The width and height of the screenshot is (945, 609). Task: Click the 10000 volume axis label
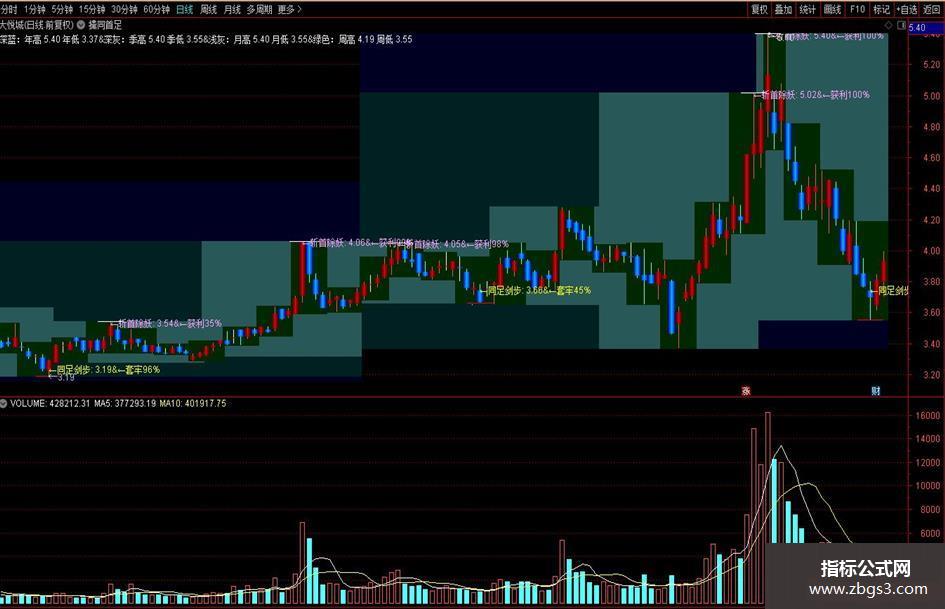[928, 486]
